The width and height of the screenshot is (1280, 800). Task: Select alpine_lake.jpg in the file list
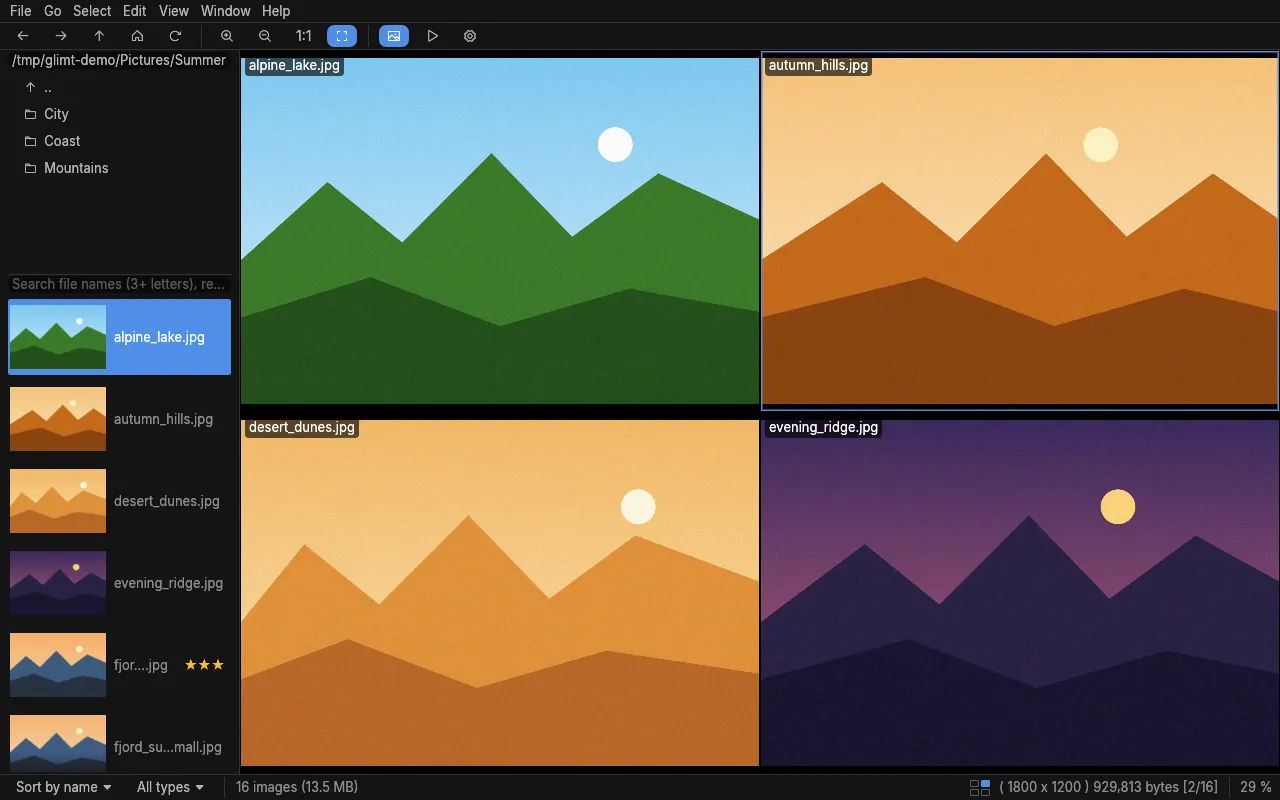pos(120,337)
